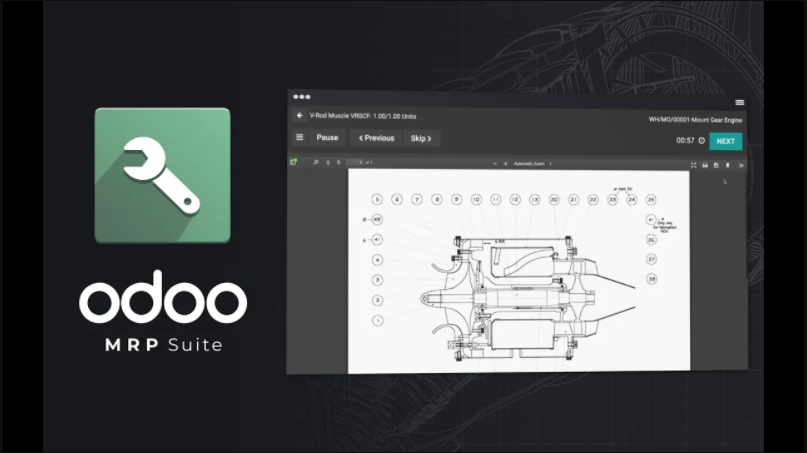Pause the work order timer
Image resolution: width=807 pixels, height=453 pixels.
point(327,137)
